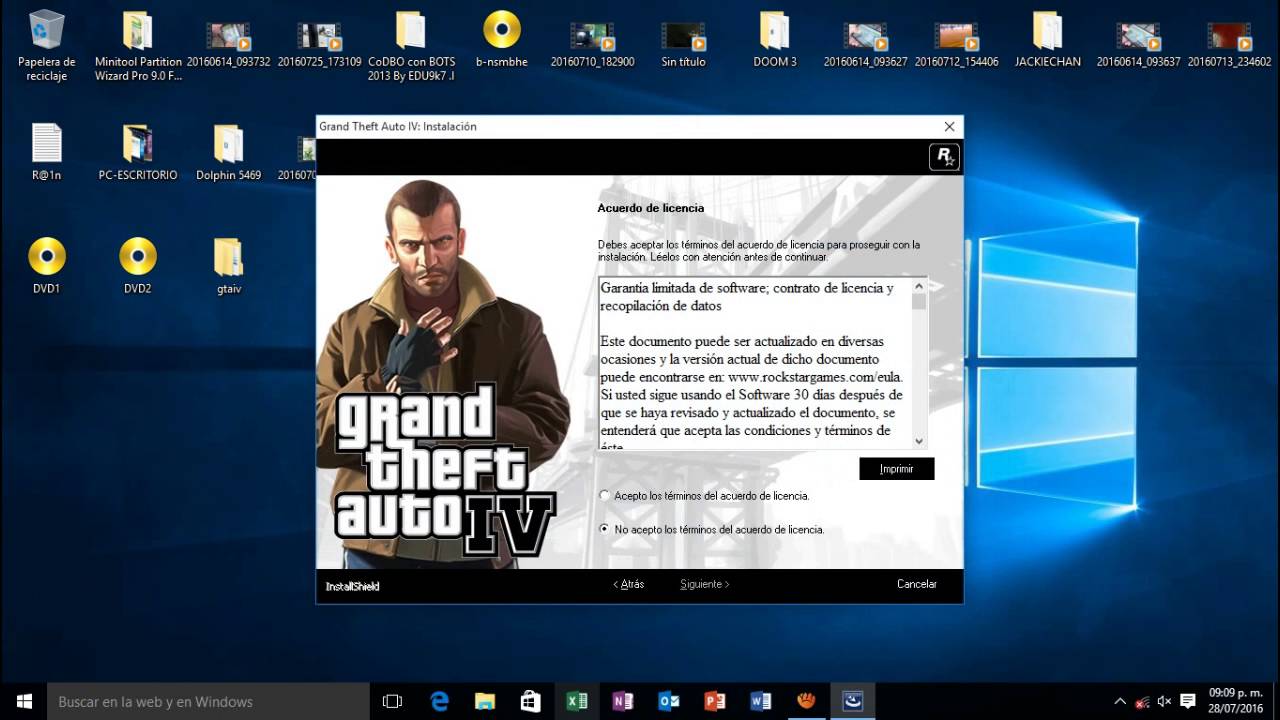1280x720 pixels.
Task: Show hidden system tray icons
Action: pyautogui.click(x=1120, y=701)
